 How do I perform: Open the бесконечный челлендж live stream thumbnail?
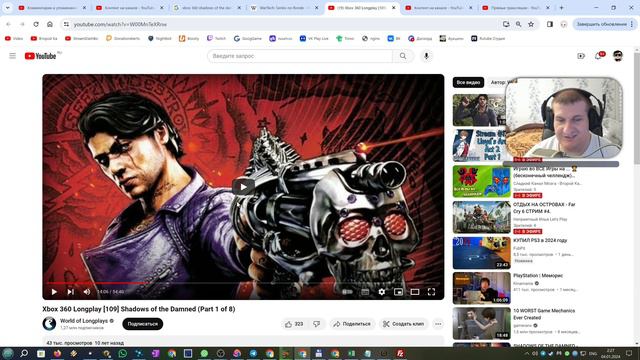tap(482, 181)
